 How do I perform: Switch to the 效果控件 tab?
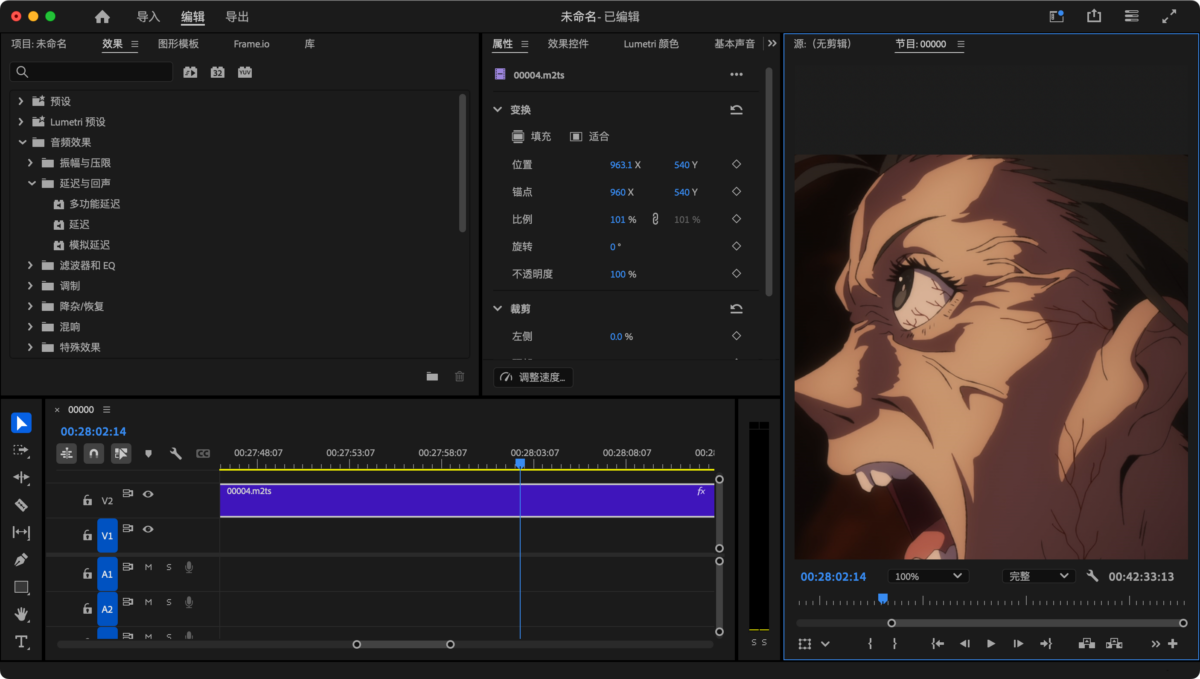point(568,44)
